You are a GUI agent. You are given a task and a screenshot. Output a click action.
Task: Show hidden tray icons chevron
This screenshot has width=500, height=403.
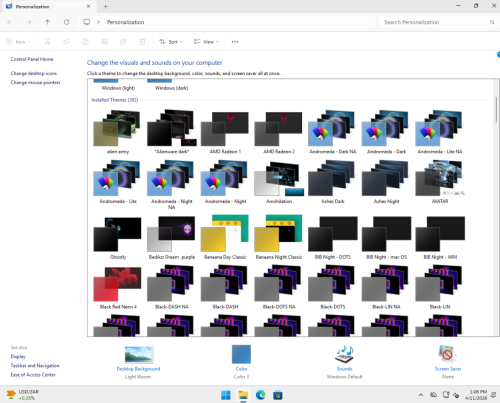point(421,395)
